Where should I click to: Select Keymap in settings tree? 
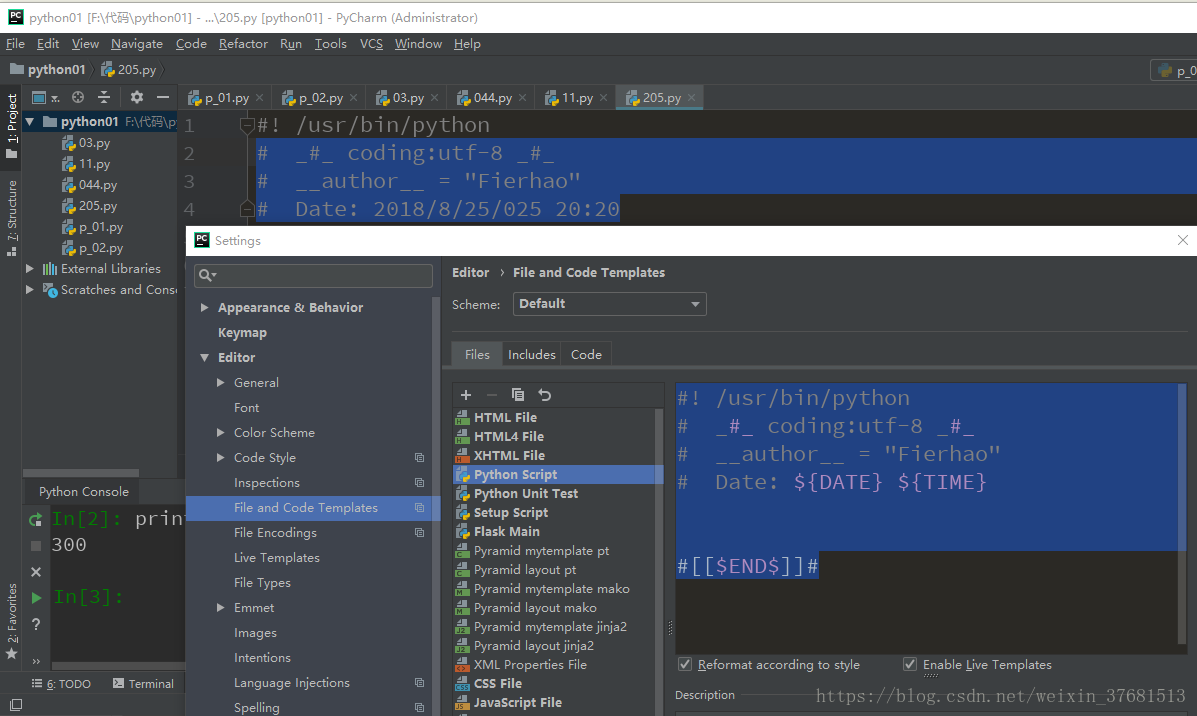(242, 333)
